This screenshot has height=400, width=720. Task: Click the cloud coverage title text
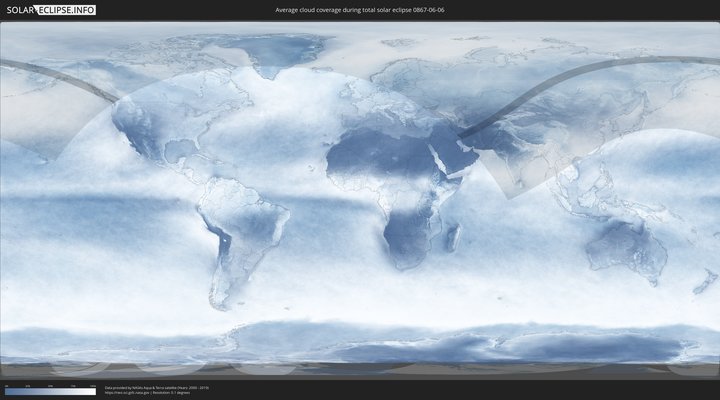[360, 10]
